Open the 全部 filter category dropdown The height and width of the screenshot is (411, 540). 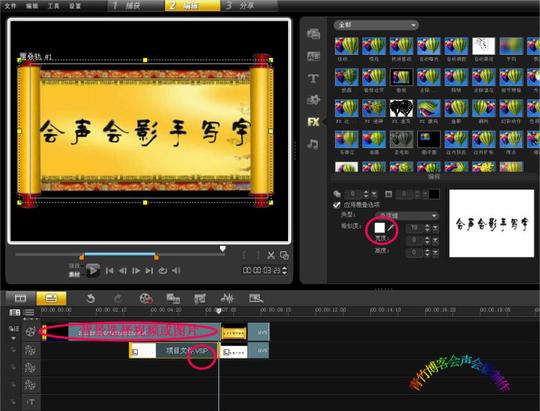tap(376, 25)
